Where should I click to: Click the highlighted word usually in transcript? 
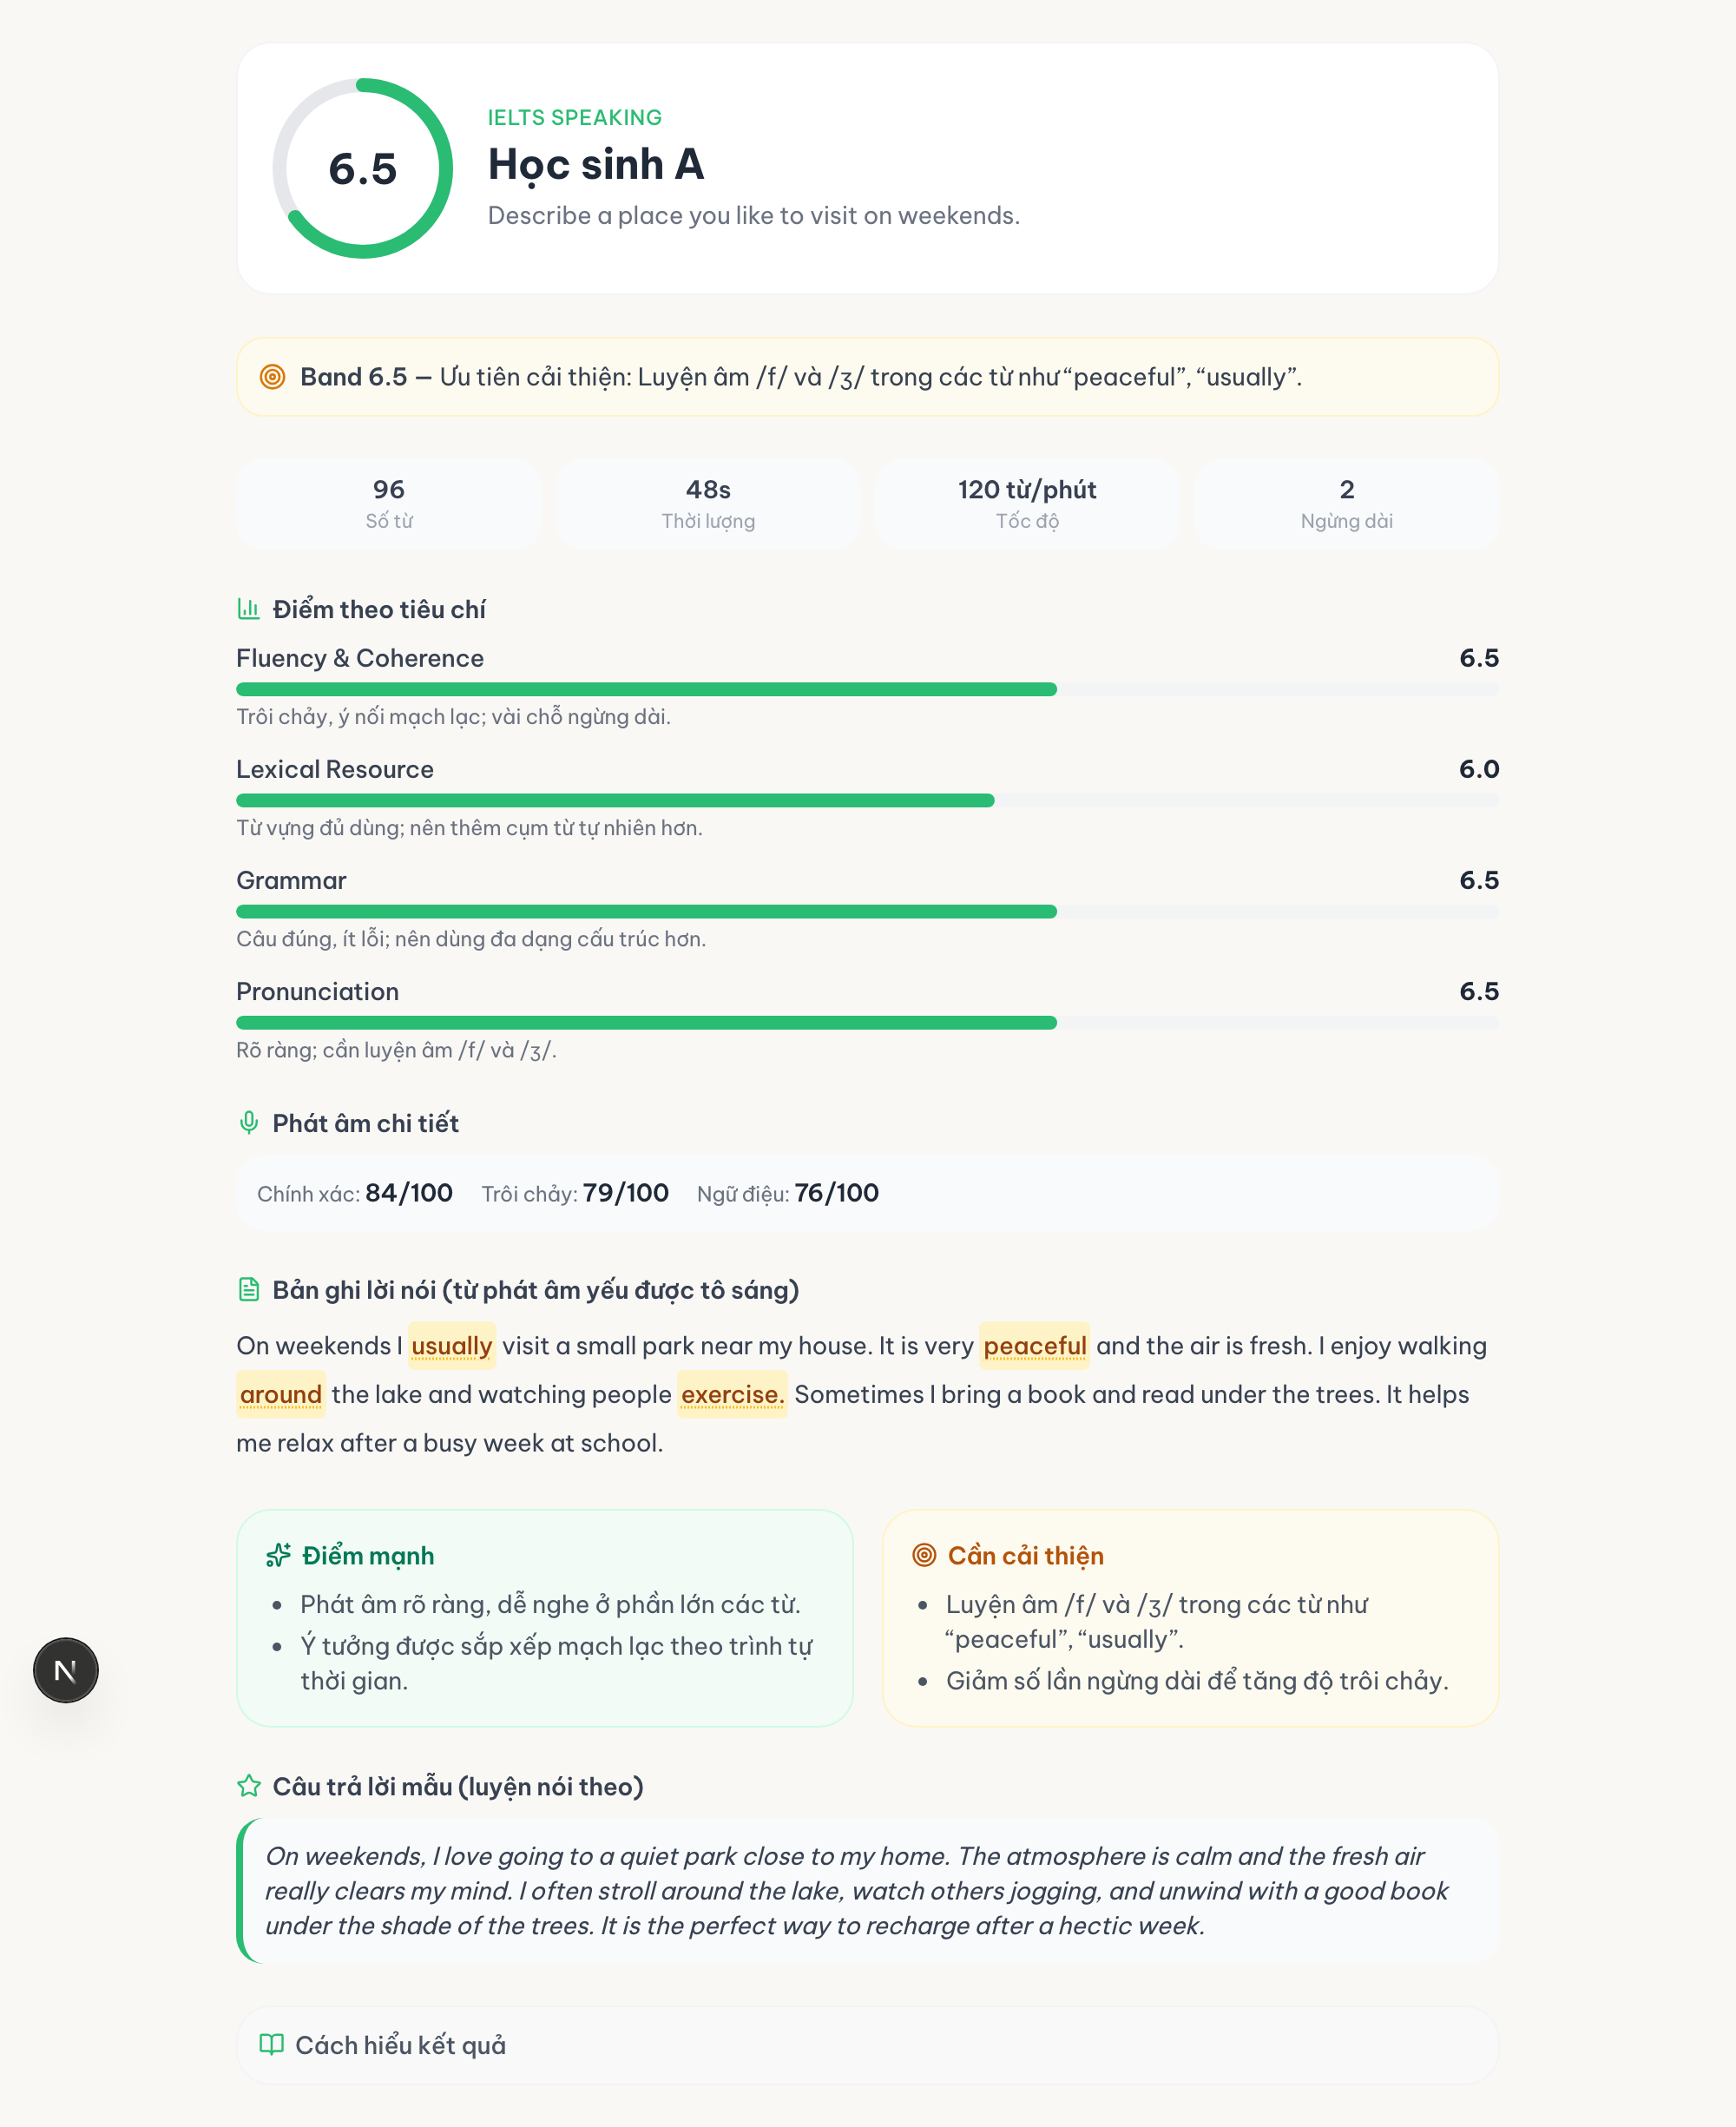[452, 1345]
